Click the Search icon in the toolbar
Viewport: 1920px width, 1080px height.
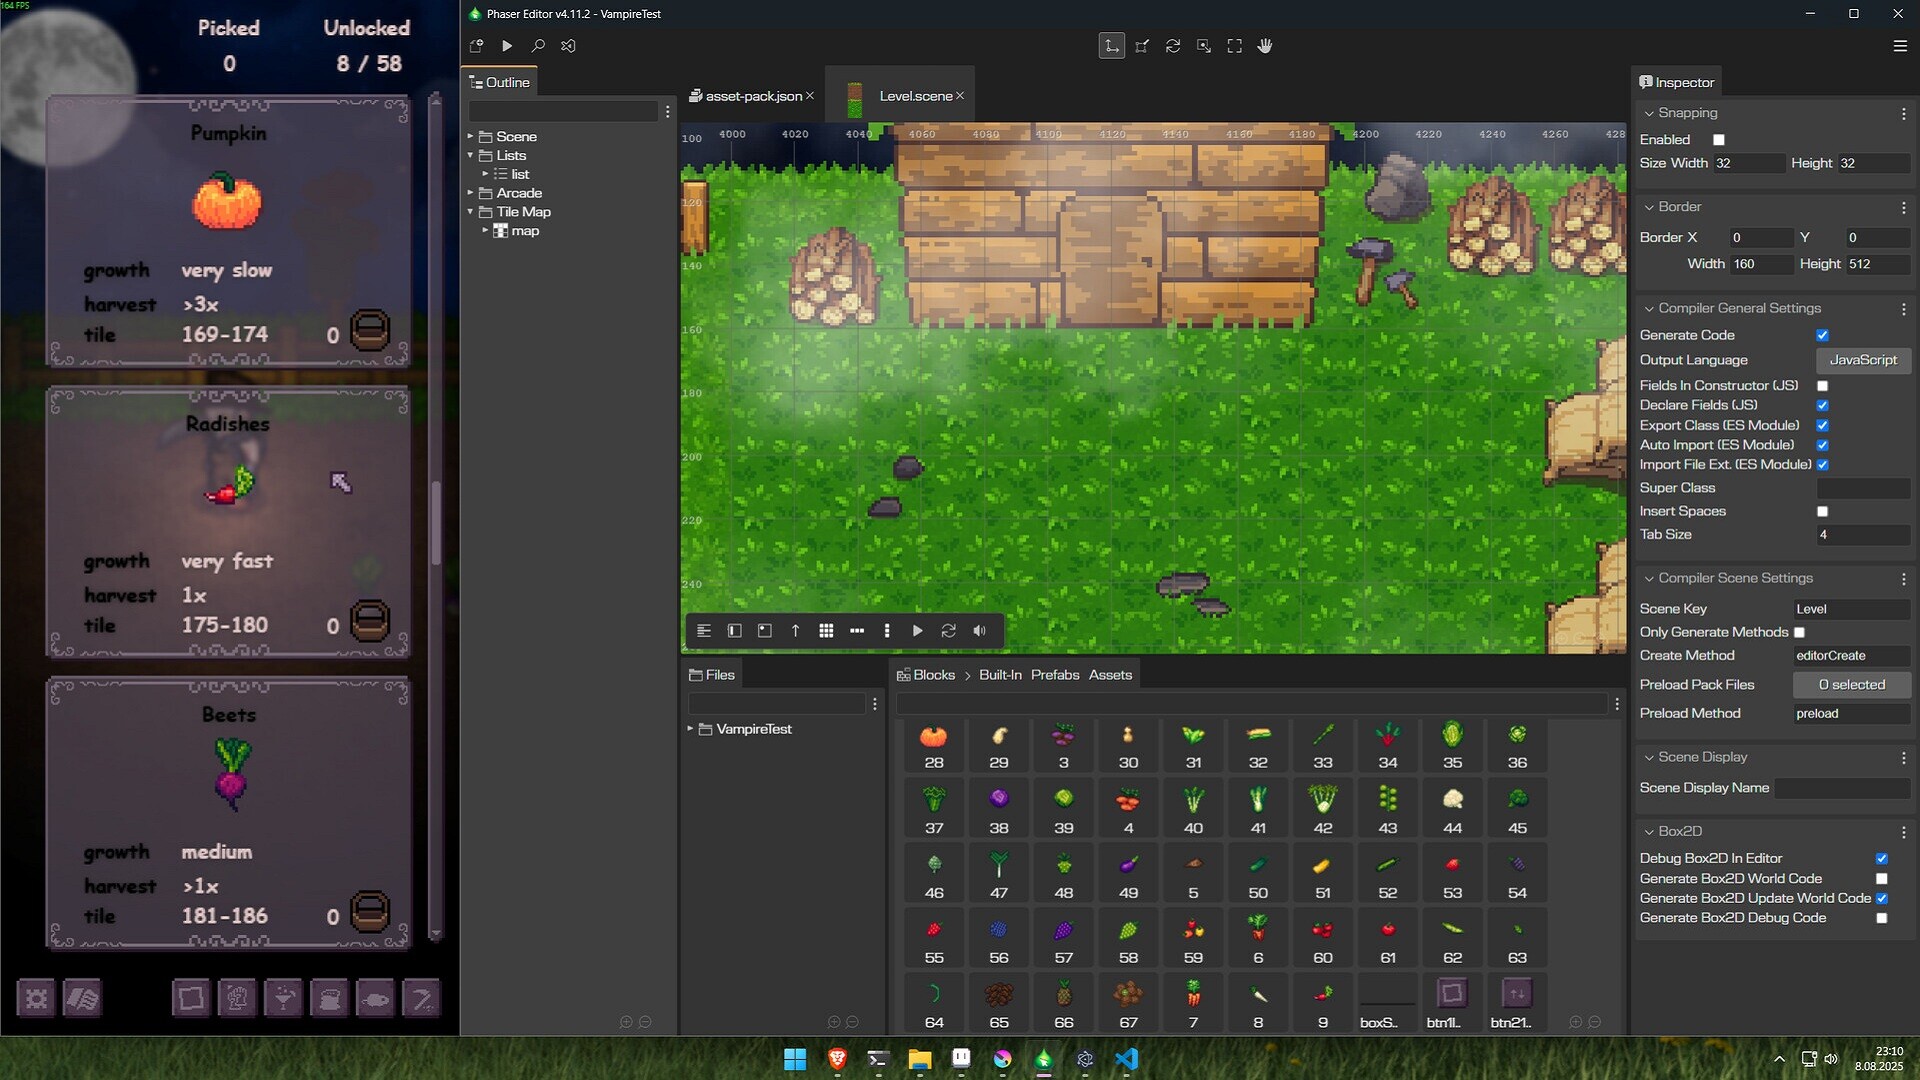pos(537,46)
